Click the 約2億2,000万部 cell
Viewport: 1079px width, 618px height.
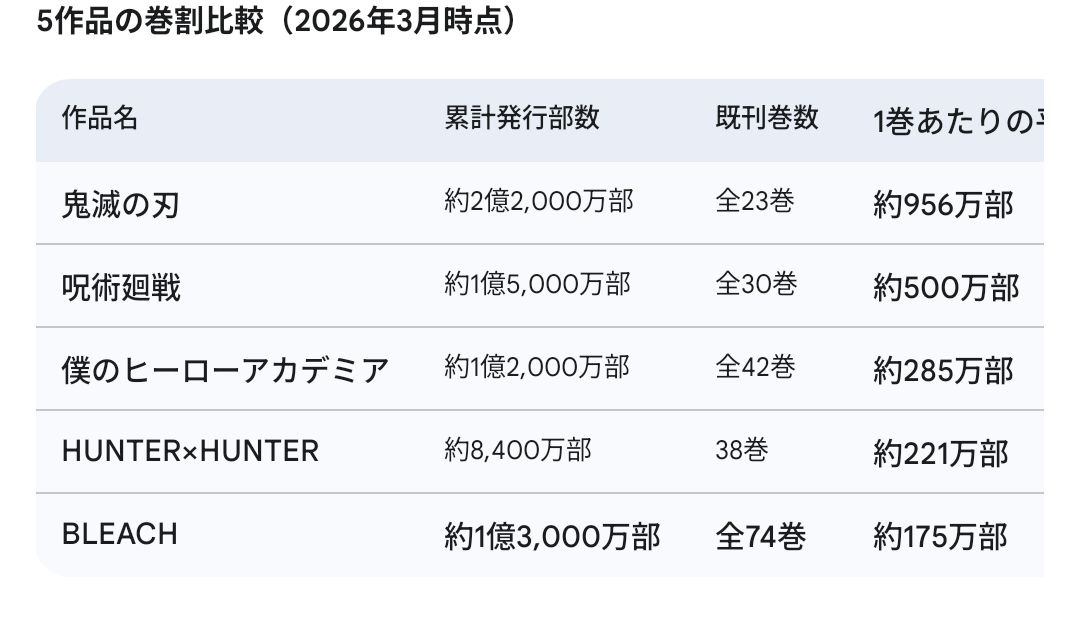538,202
